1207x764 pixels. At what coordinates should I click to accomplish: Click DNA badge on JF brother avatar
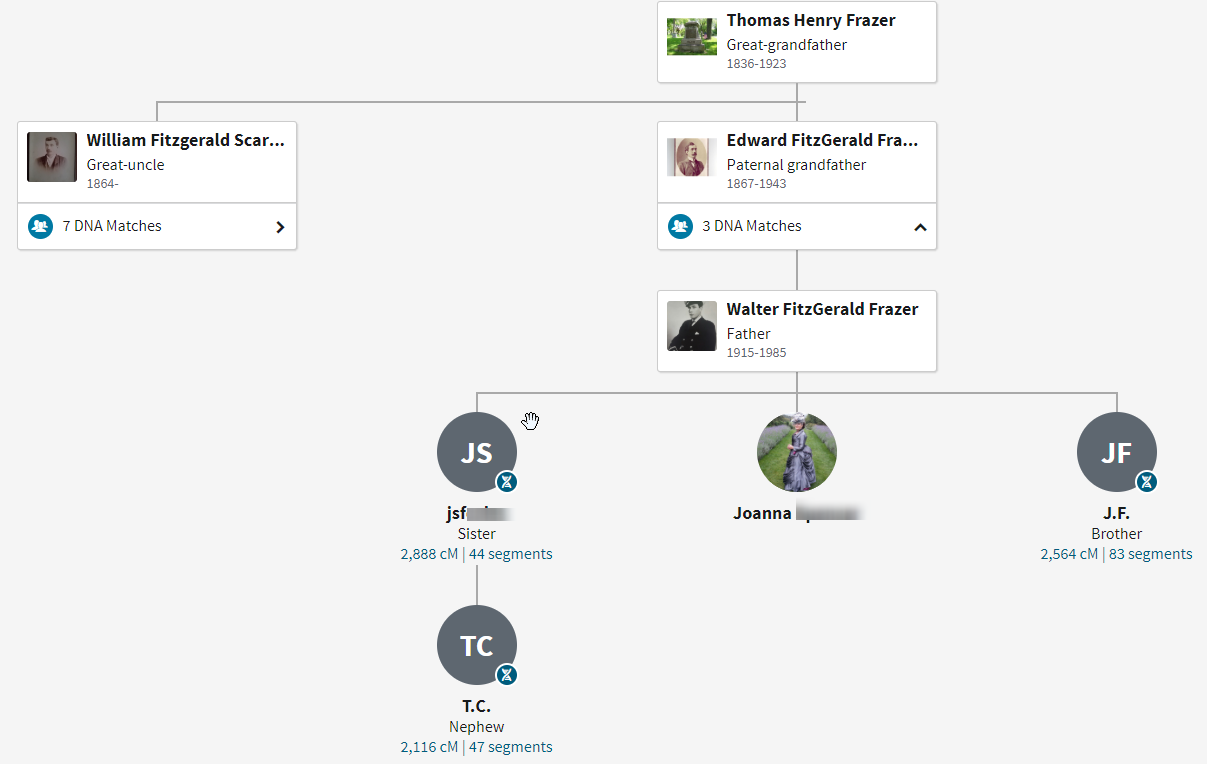(x=1146, y=482)
